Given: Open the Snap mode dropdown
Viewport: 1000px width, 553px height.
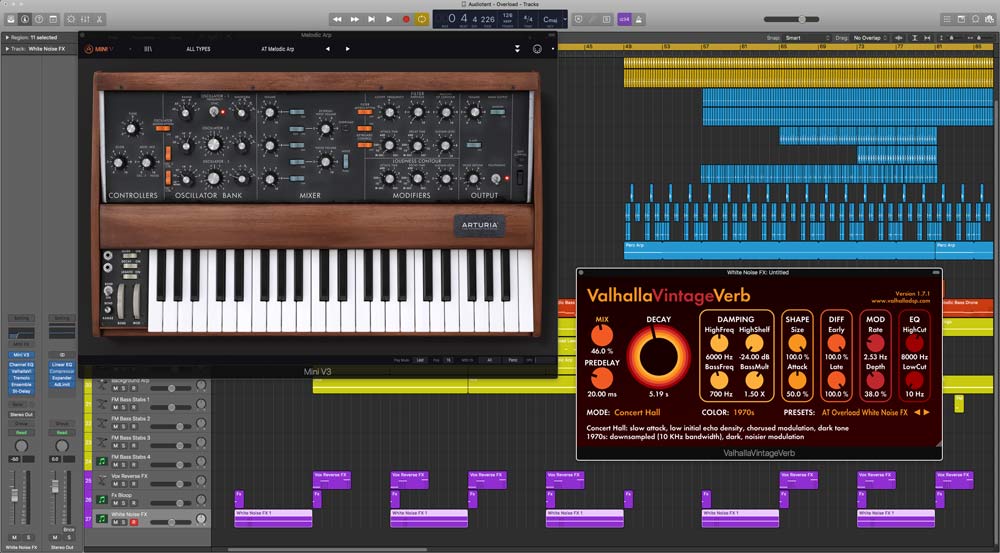Looking at the screenshot, I should pyautogui.click(x=806, y=38).
